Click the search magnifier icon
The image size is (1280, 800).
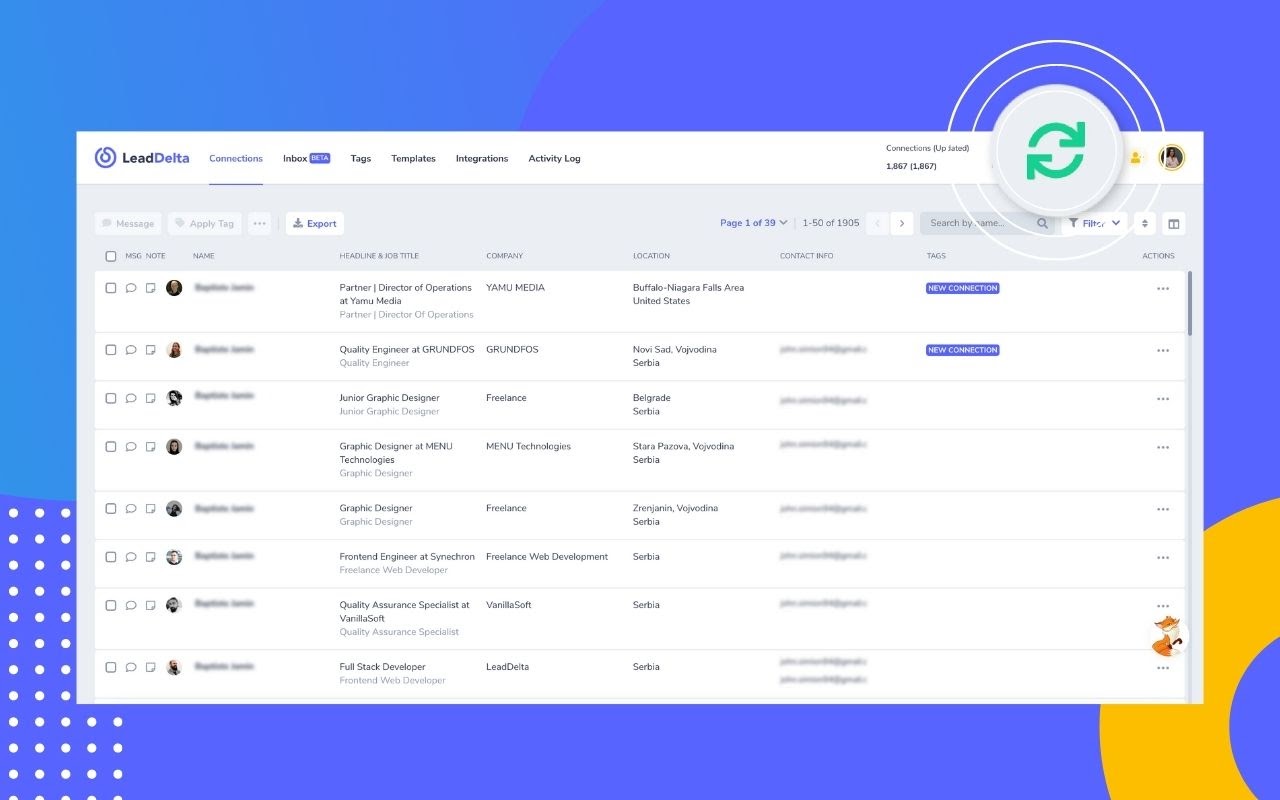tap(1043, 224)
